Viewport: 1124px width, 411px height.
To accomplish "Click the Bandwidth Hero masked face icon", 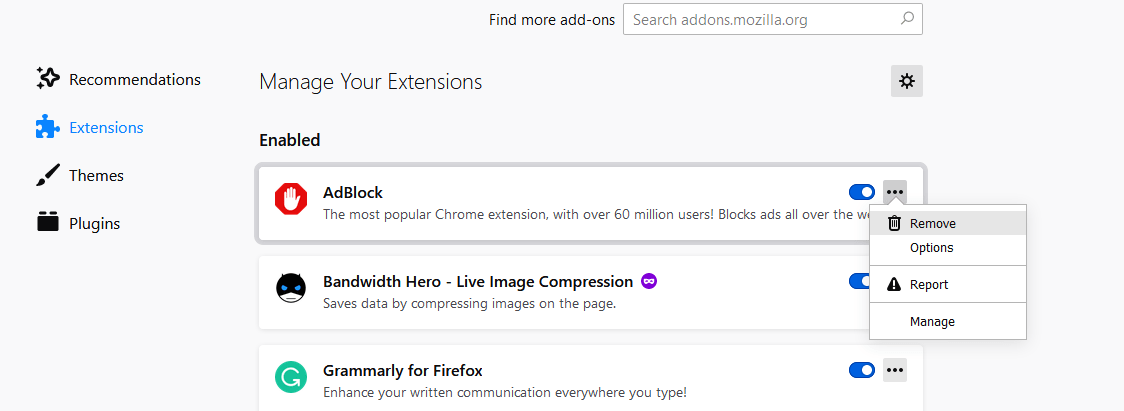I will coord(291,288).
